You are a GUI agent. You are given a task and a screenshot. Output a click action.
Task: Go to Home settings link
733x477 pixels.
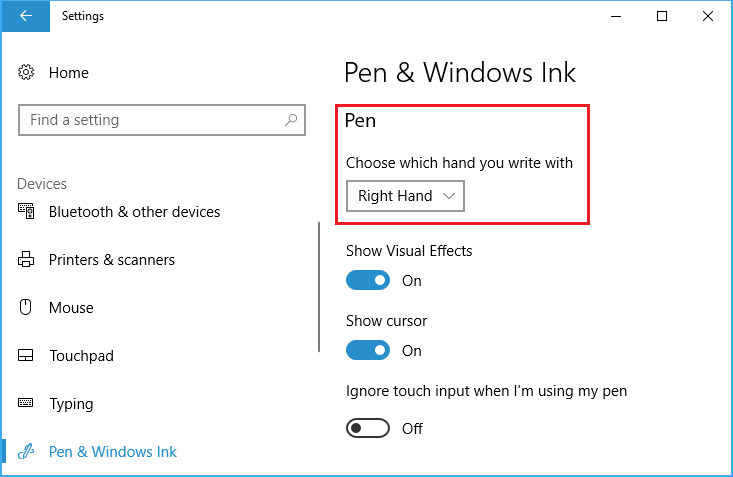coord(69,72)
